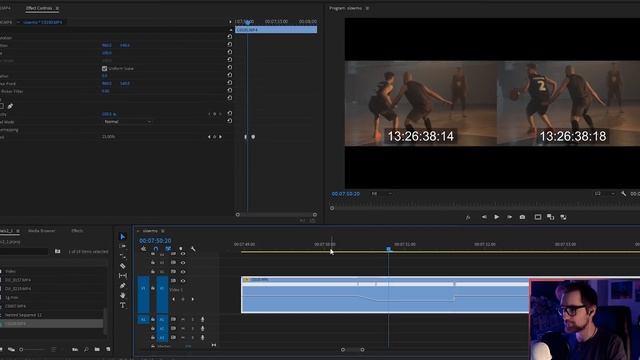Screen dimensions: 640x360
Task: Select the Ripple Edit tool
Action: point(122,256)
